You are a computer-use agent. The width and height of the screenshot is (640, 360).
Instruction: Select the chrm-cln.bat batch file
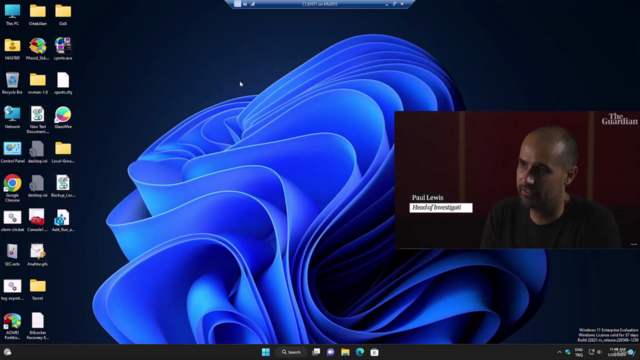tap(12, 220)
